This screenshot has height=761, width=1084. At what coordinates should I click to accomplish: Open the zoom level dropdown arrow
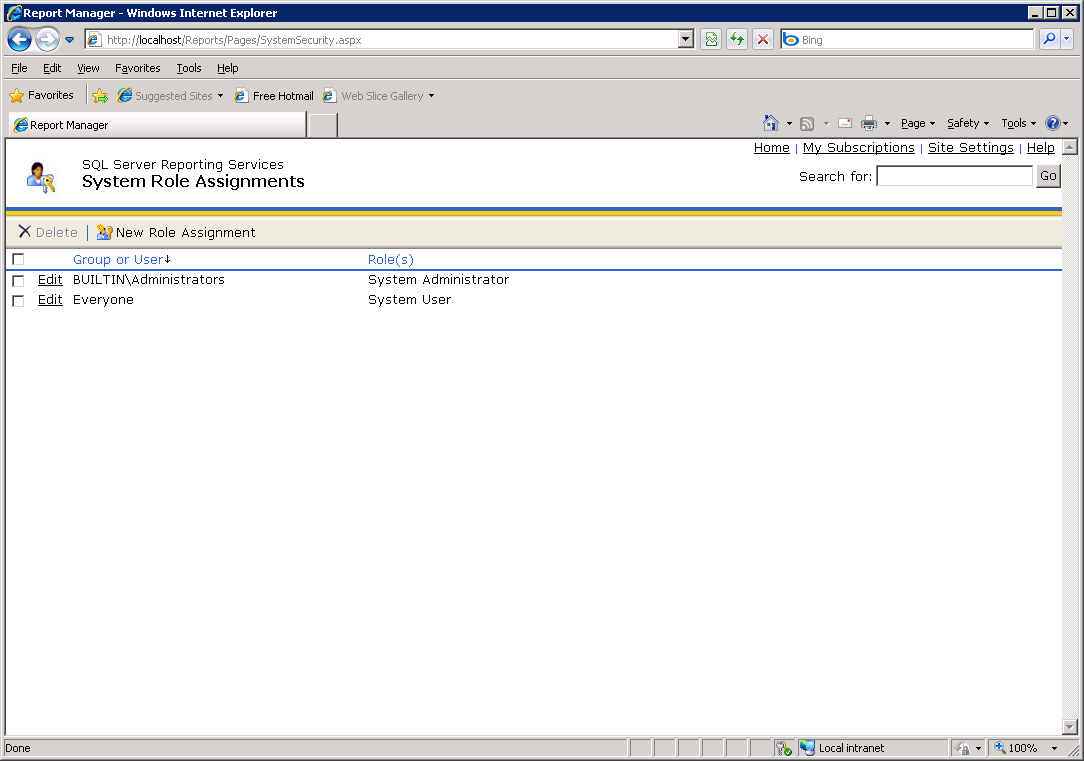(1054, 748)
